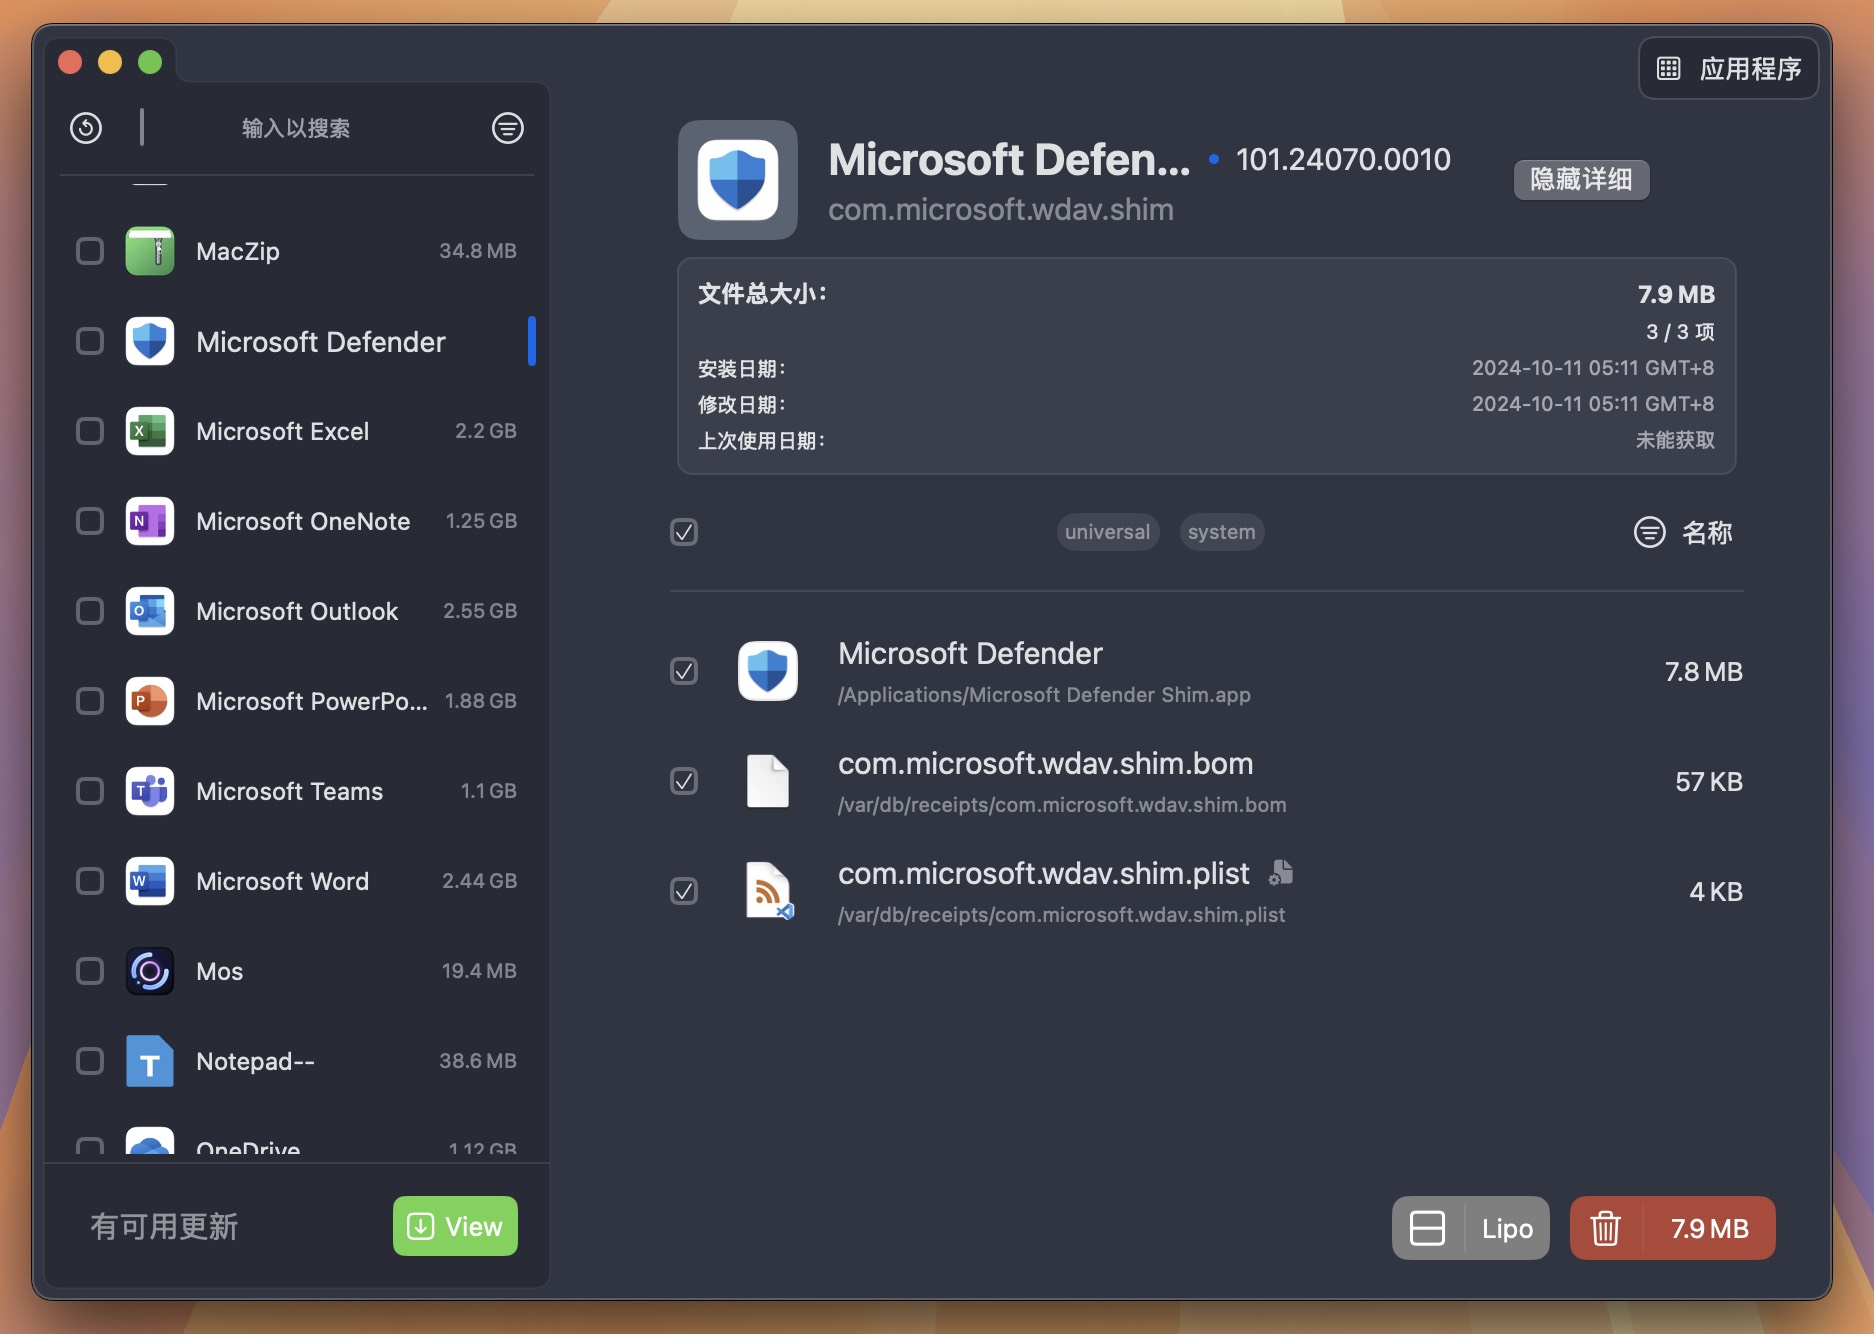Viewport: 1874px width, 1334px height.
Task: Click the Mos app icon
Action: (x=149, y=970)
